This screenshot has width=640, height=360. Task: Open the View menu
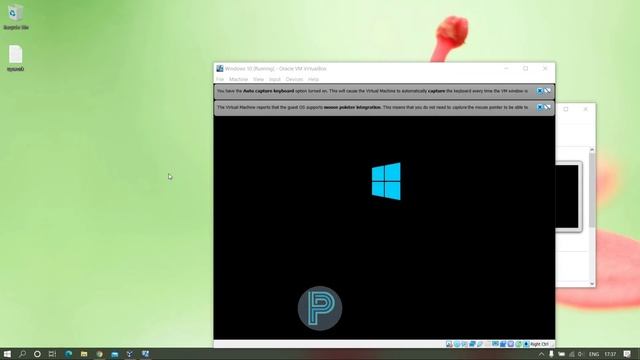[258, 79]
